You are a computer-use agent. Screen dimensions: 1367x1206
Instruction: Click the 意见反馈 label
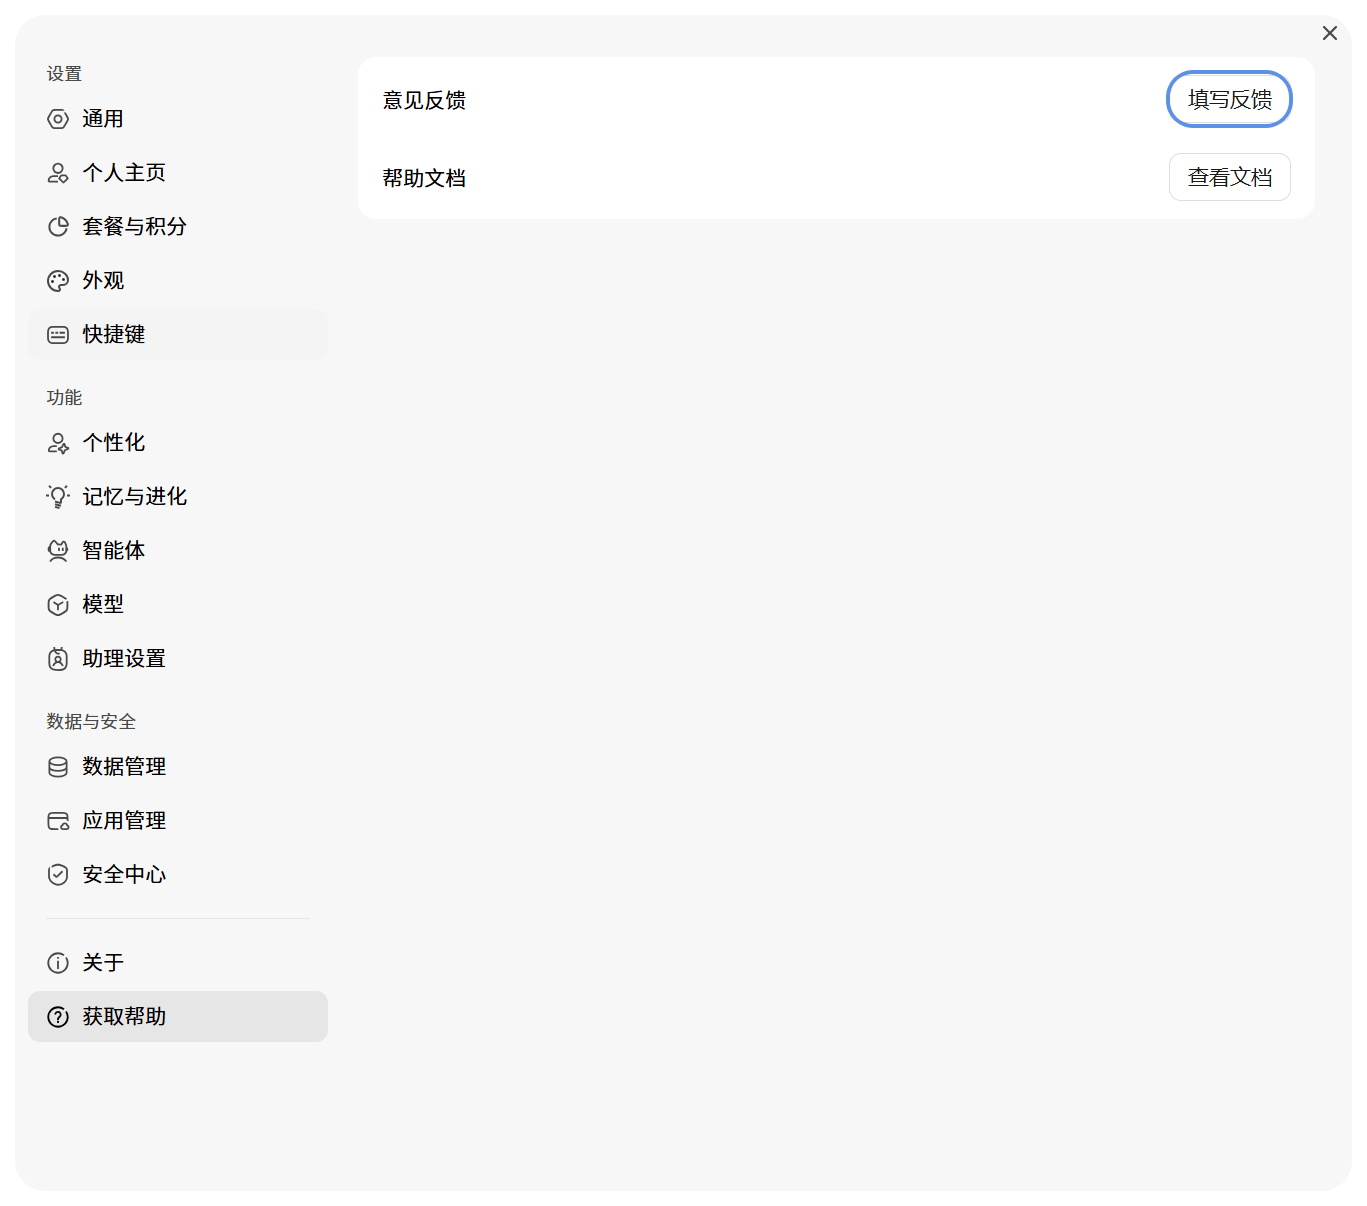pyautogui.click(x=424, y=100)
